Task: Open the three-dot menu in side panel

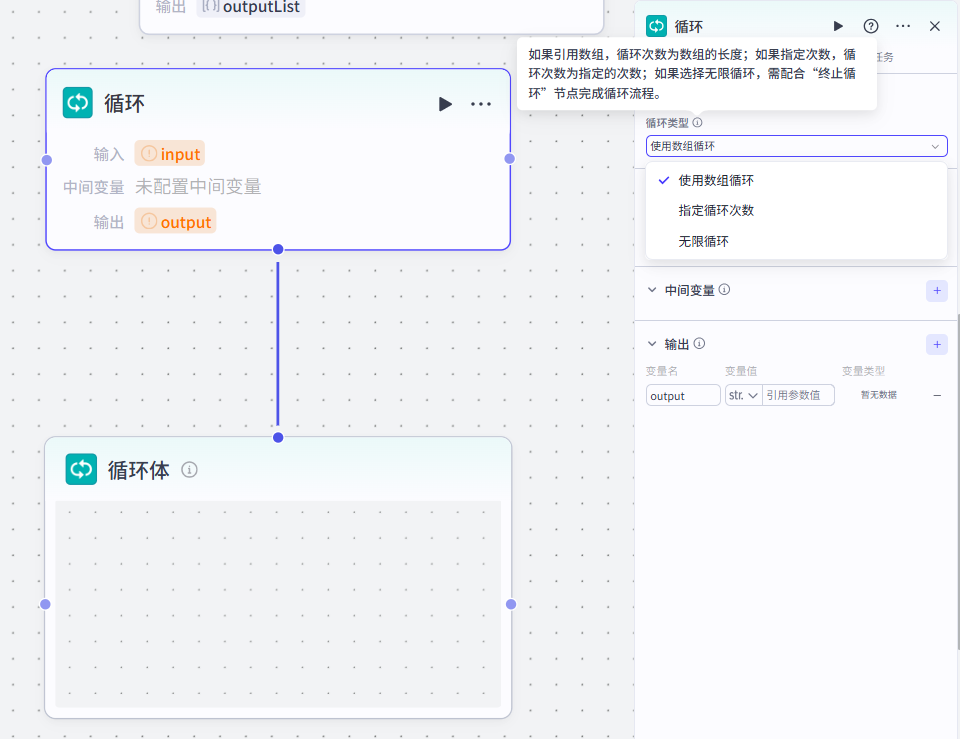Action: 903,26
